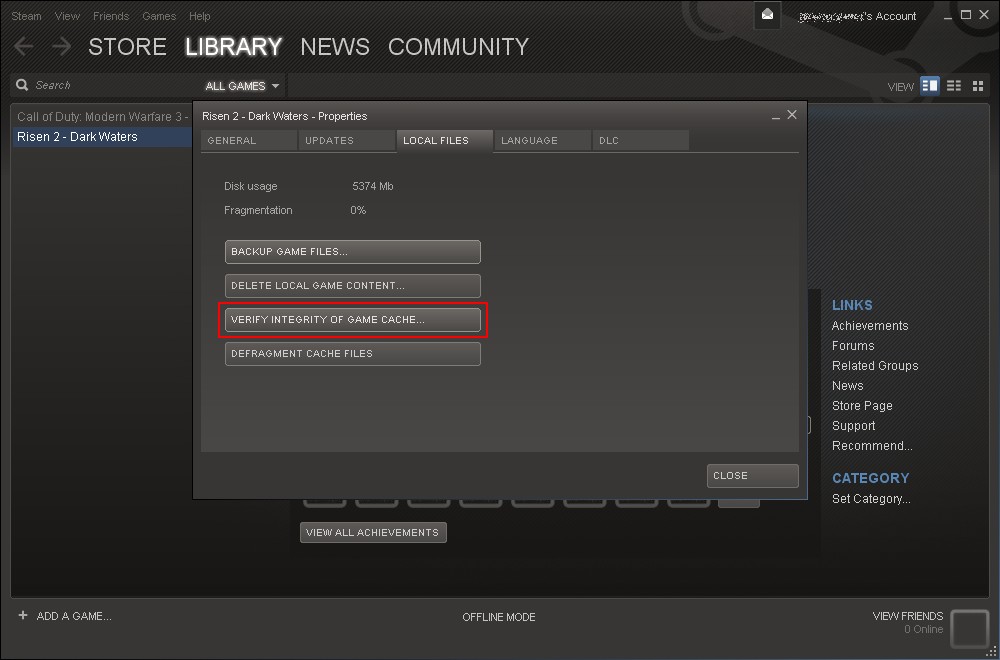
Task: Click DELETE LOCAL GAME CONTENT button
Action: pyautogui.click(x=353, y=286)
